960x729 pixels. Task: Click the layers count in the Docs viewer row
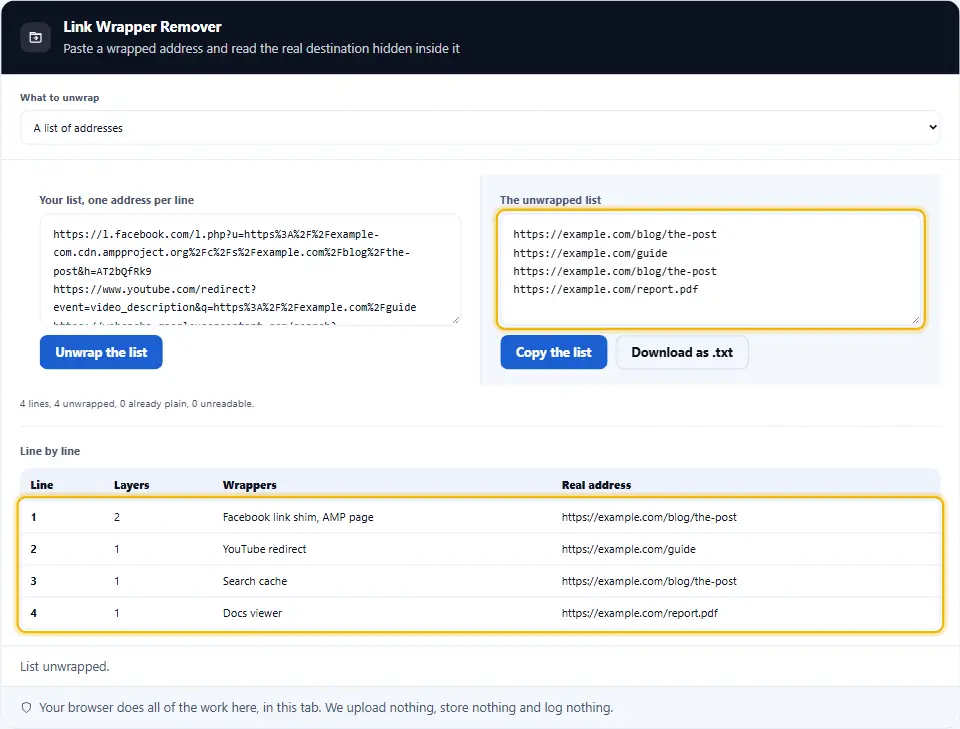(117, 613)
